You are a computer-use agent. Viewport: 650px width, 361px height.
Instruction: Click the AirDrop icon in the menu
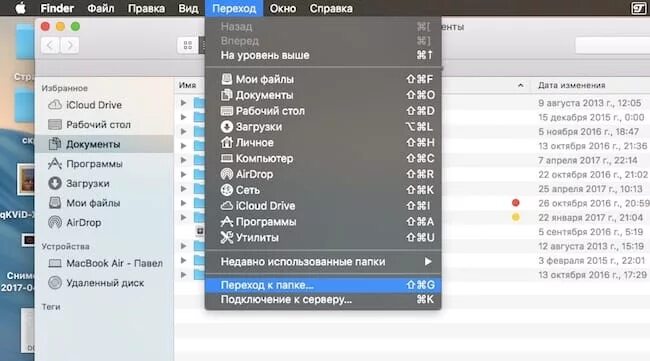226,174
